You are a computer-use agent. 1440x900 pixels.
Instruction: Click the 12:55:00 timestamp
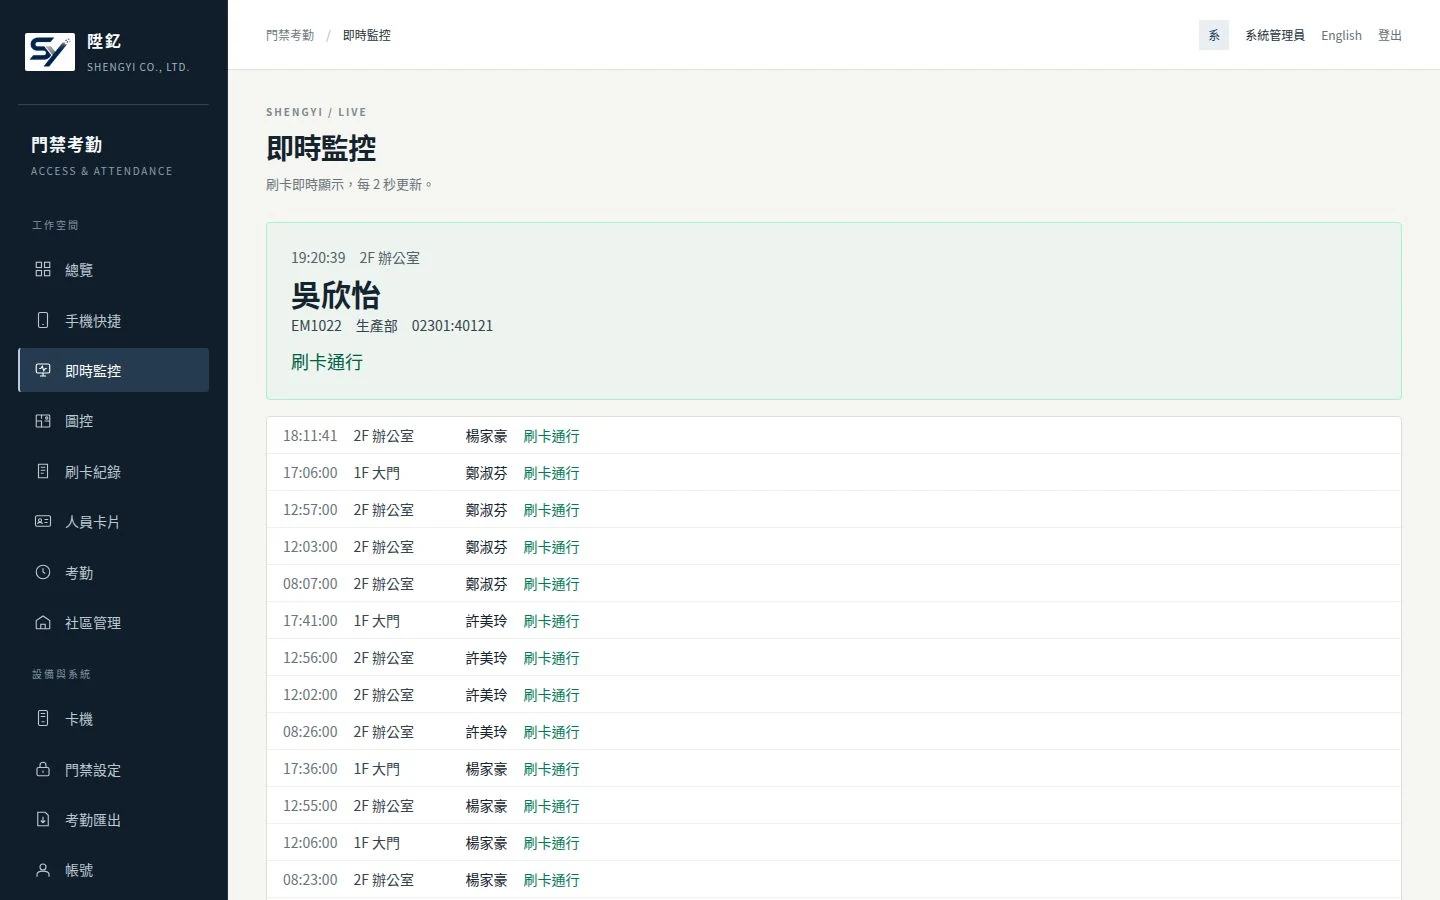coord(310,806)
